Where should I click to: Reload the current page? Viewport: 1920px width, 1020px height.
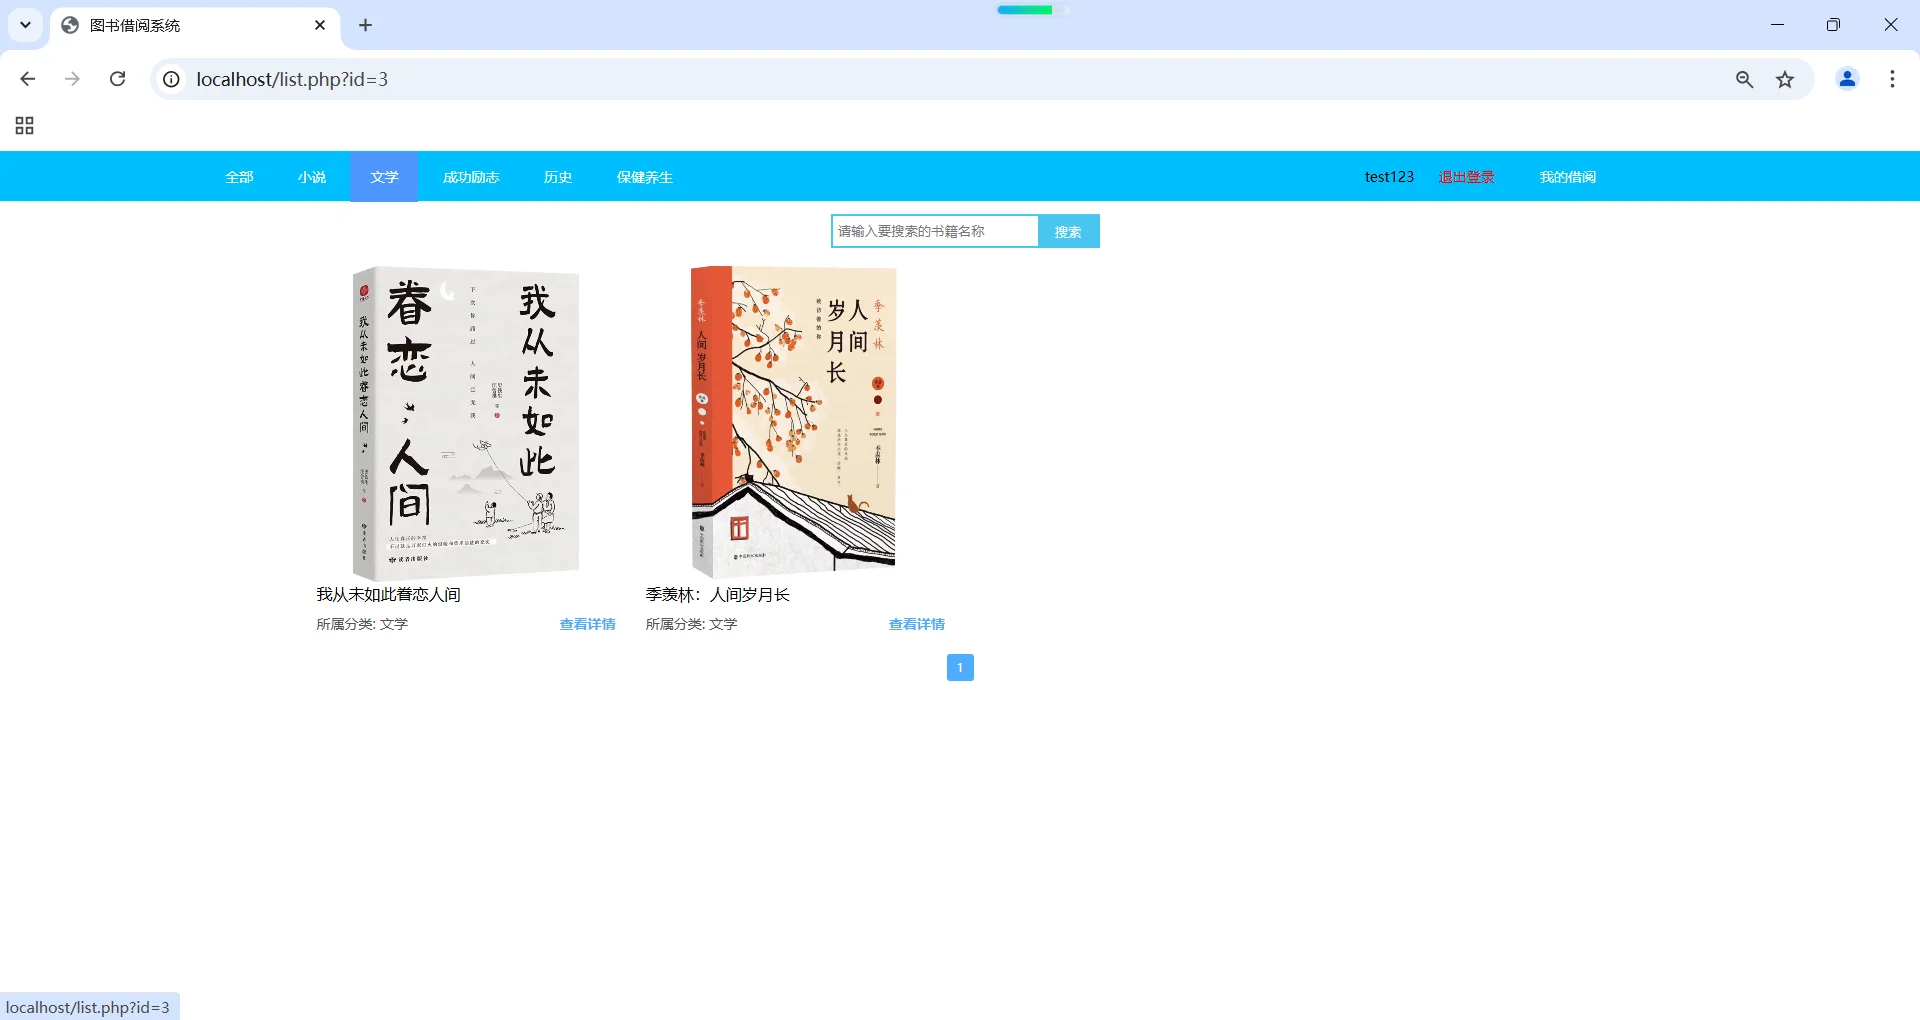117,79
